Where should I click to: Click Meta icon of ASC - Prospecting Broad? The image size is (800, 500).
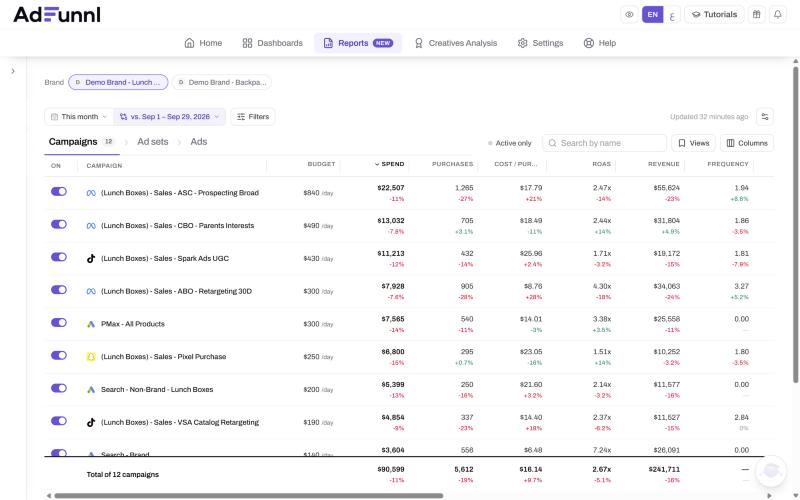point(91,193)
